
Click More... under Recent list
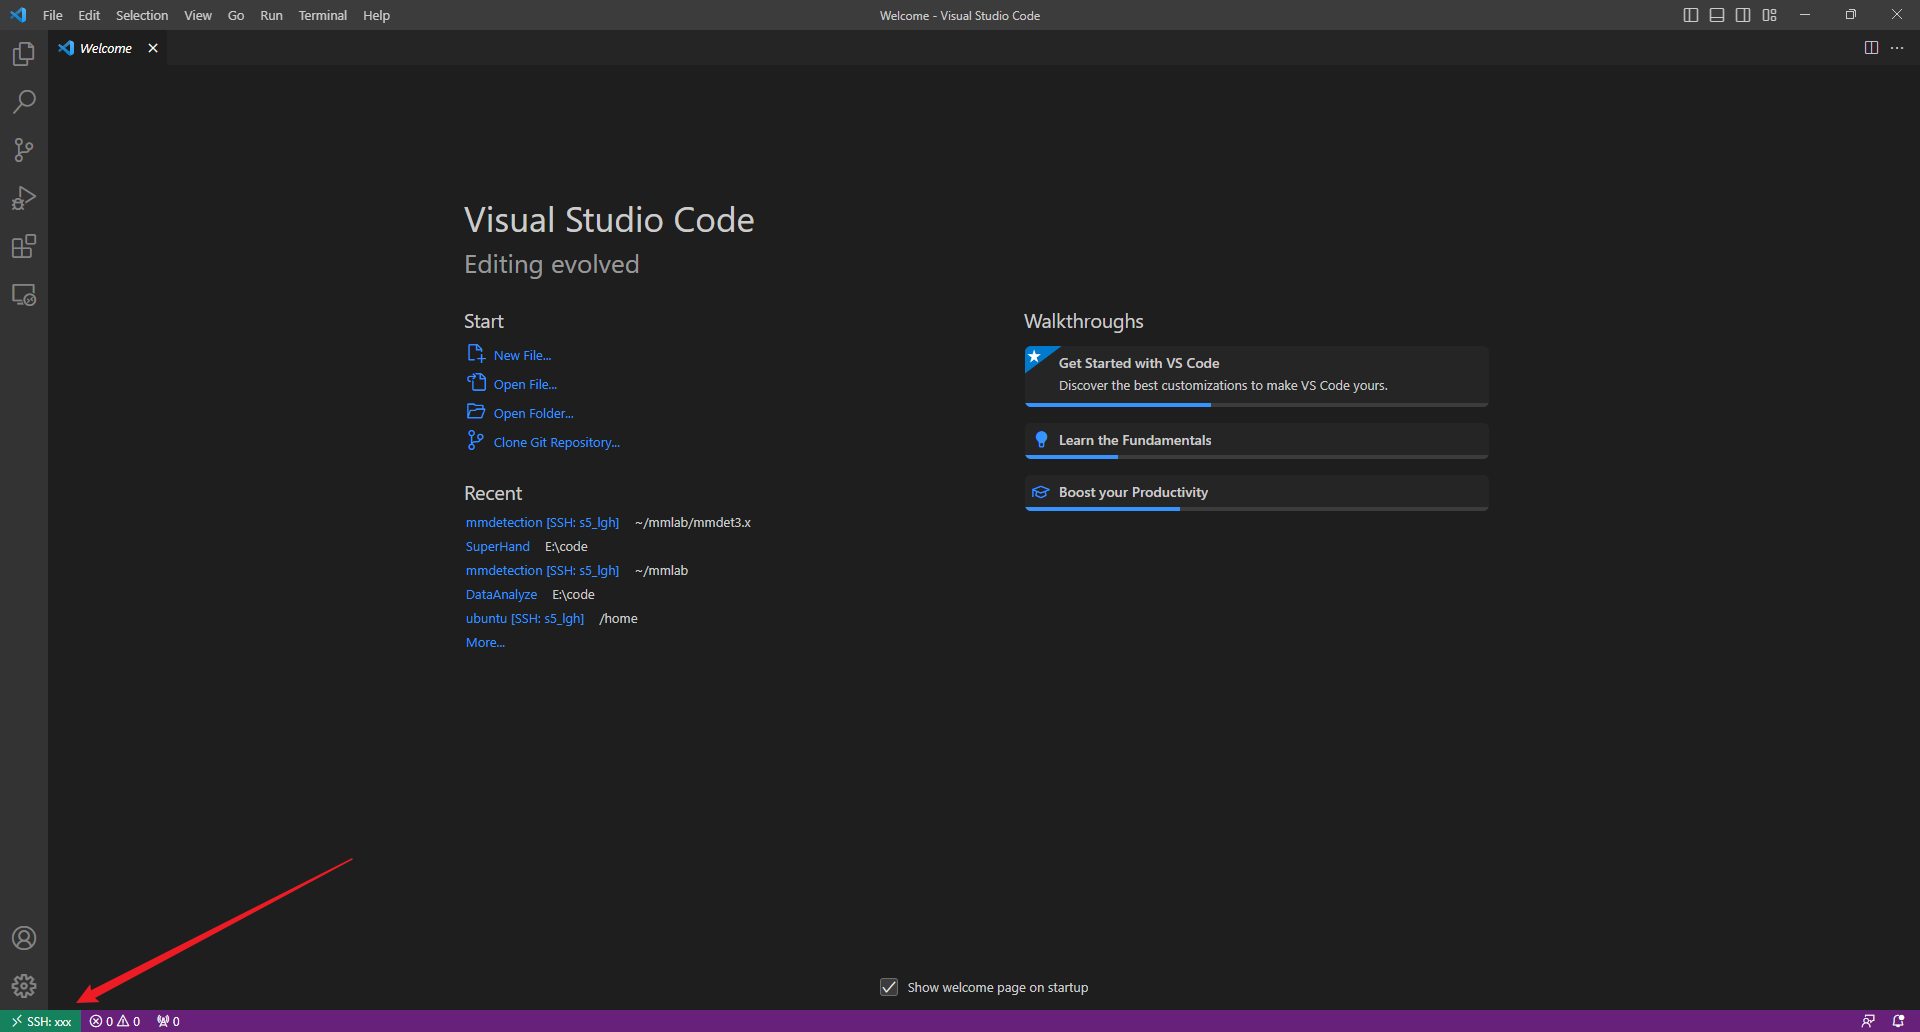pyautogui.click(x=485, y=642)
